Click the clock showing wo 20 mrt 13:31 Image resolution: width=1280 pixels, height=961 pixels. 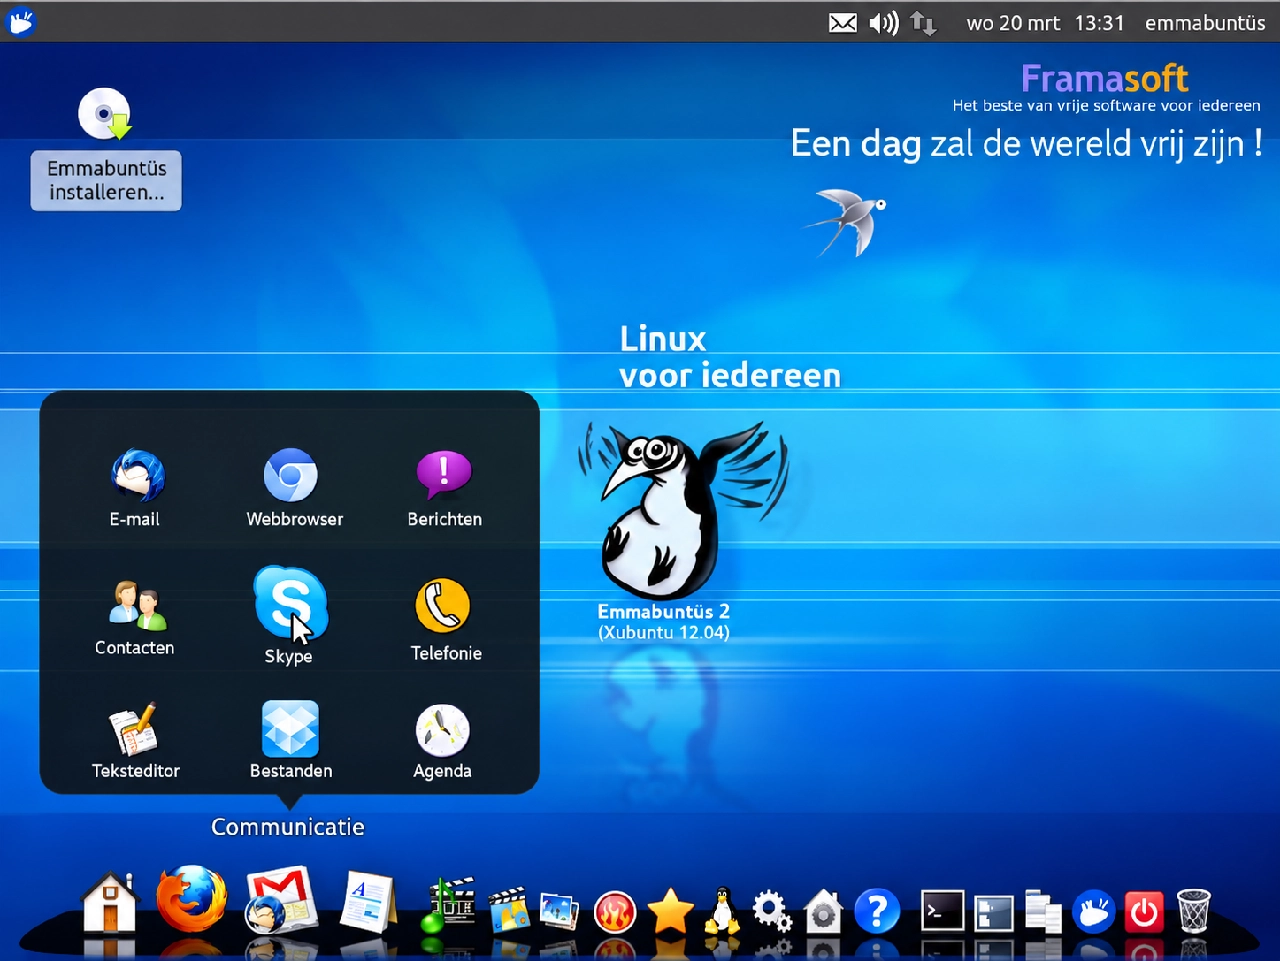[x=1045, y=22]
